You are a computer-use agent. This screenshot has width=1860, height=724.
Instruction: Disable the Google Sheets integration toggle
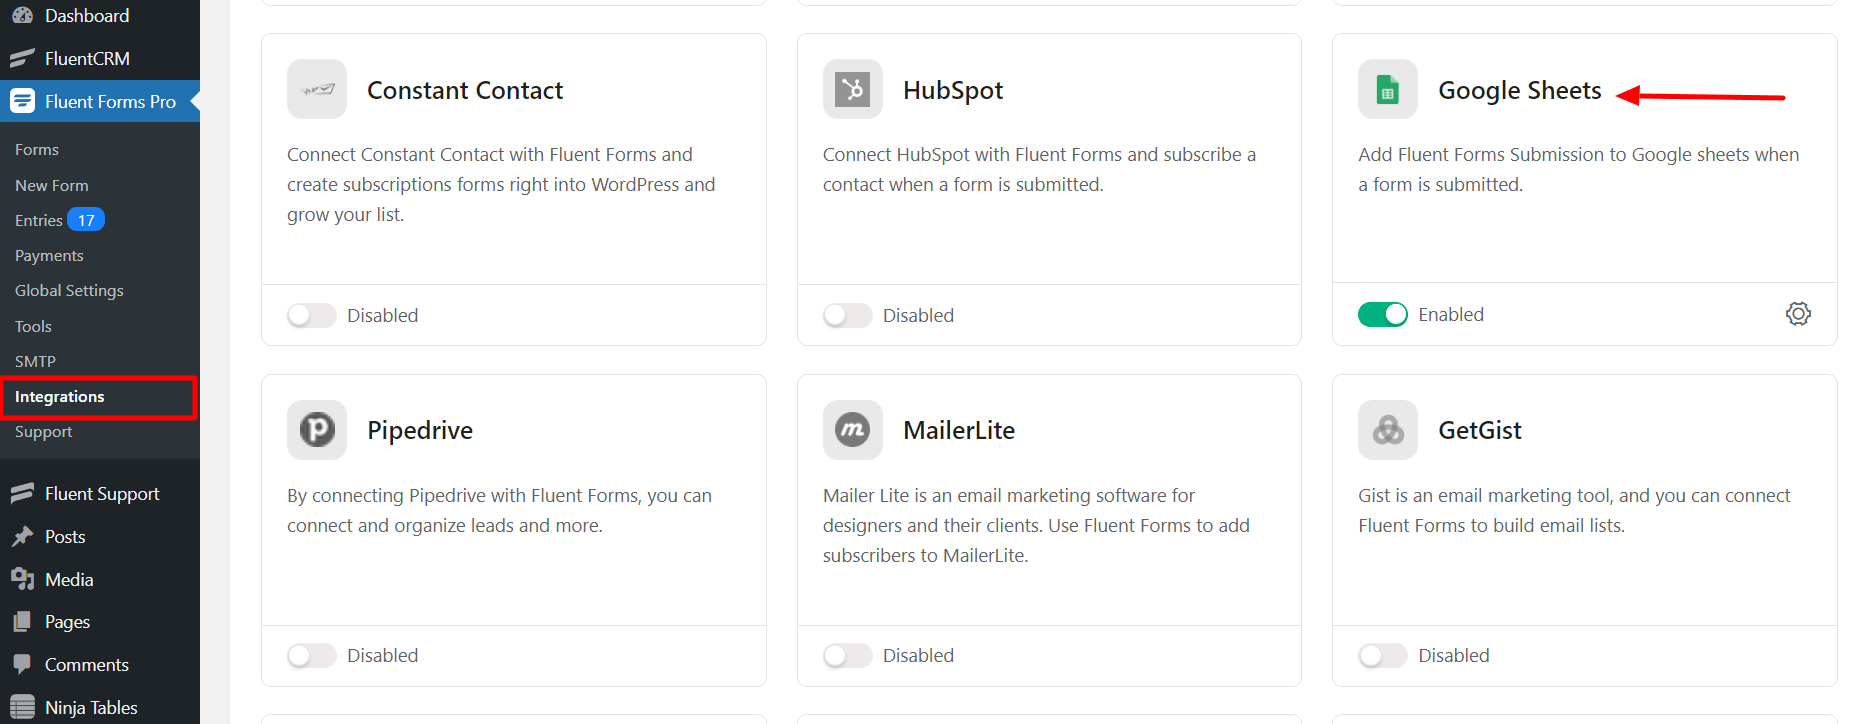pyautogui.click(x=1382, y=314)
